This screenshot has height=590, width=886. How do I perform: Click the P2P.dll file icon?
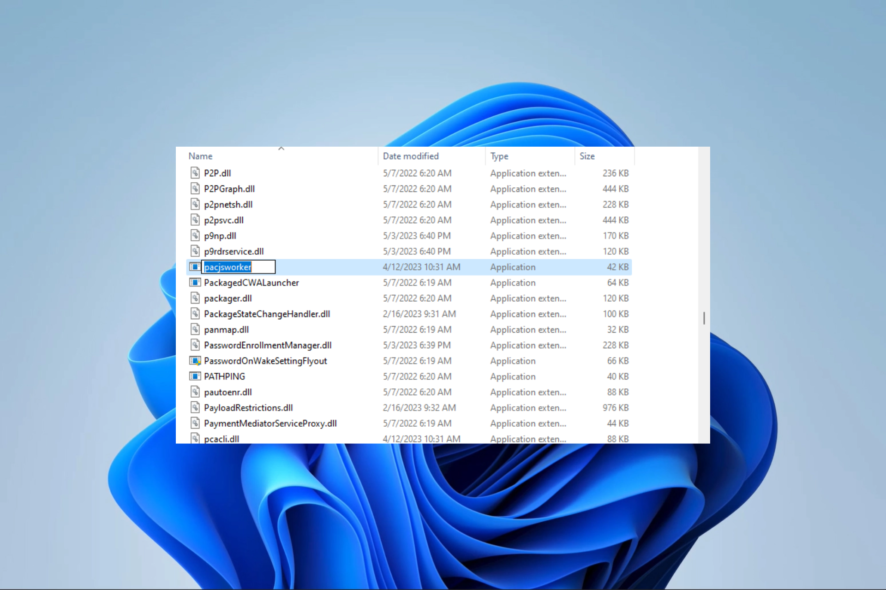pos(195,173)
